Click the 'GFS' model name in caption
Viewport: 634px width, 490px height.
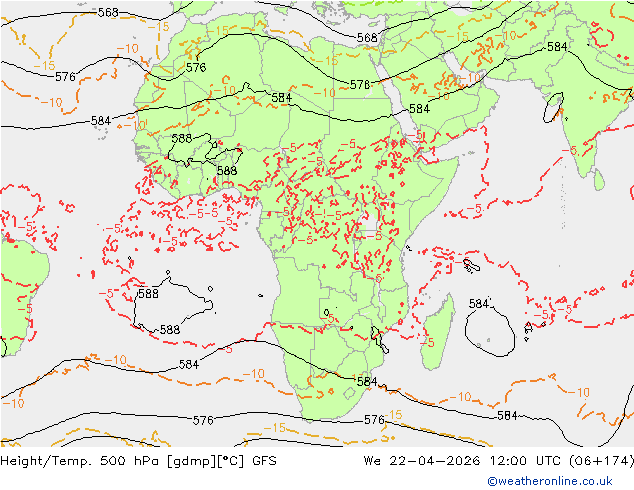pyautogui.click(x=264, y=461)
